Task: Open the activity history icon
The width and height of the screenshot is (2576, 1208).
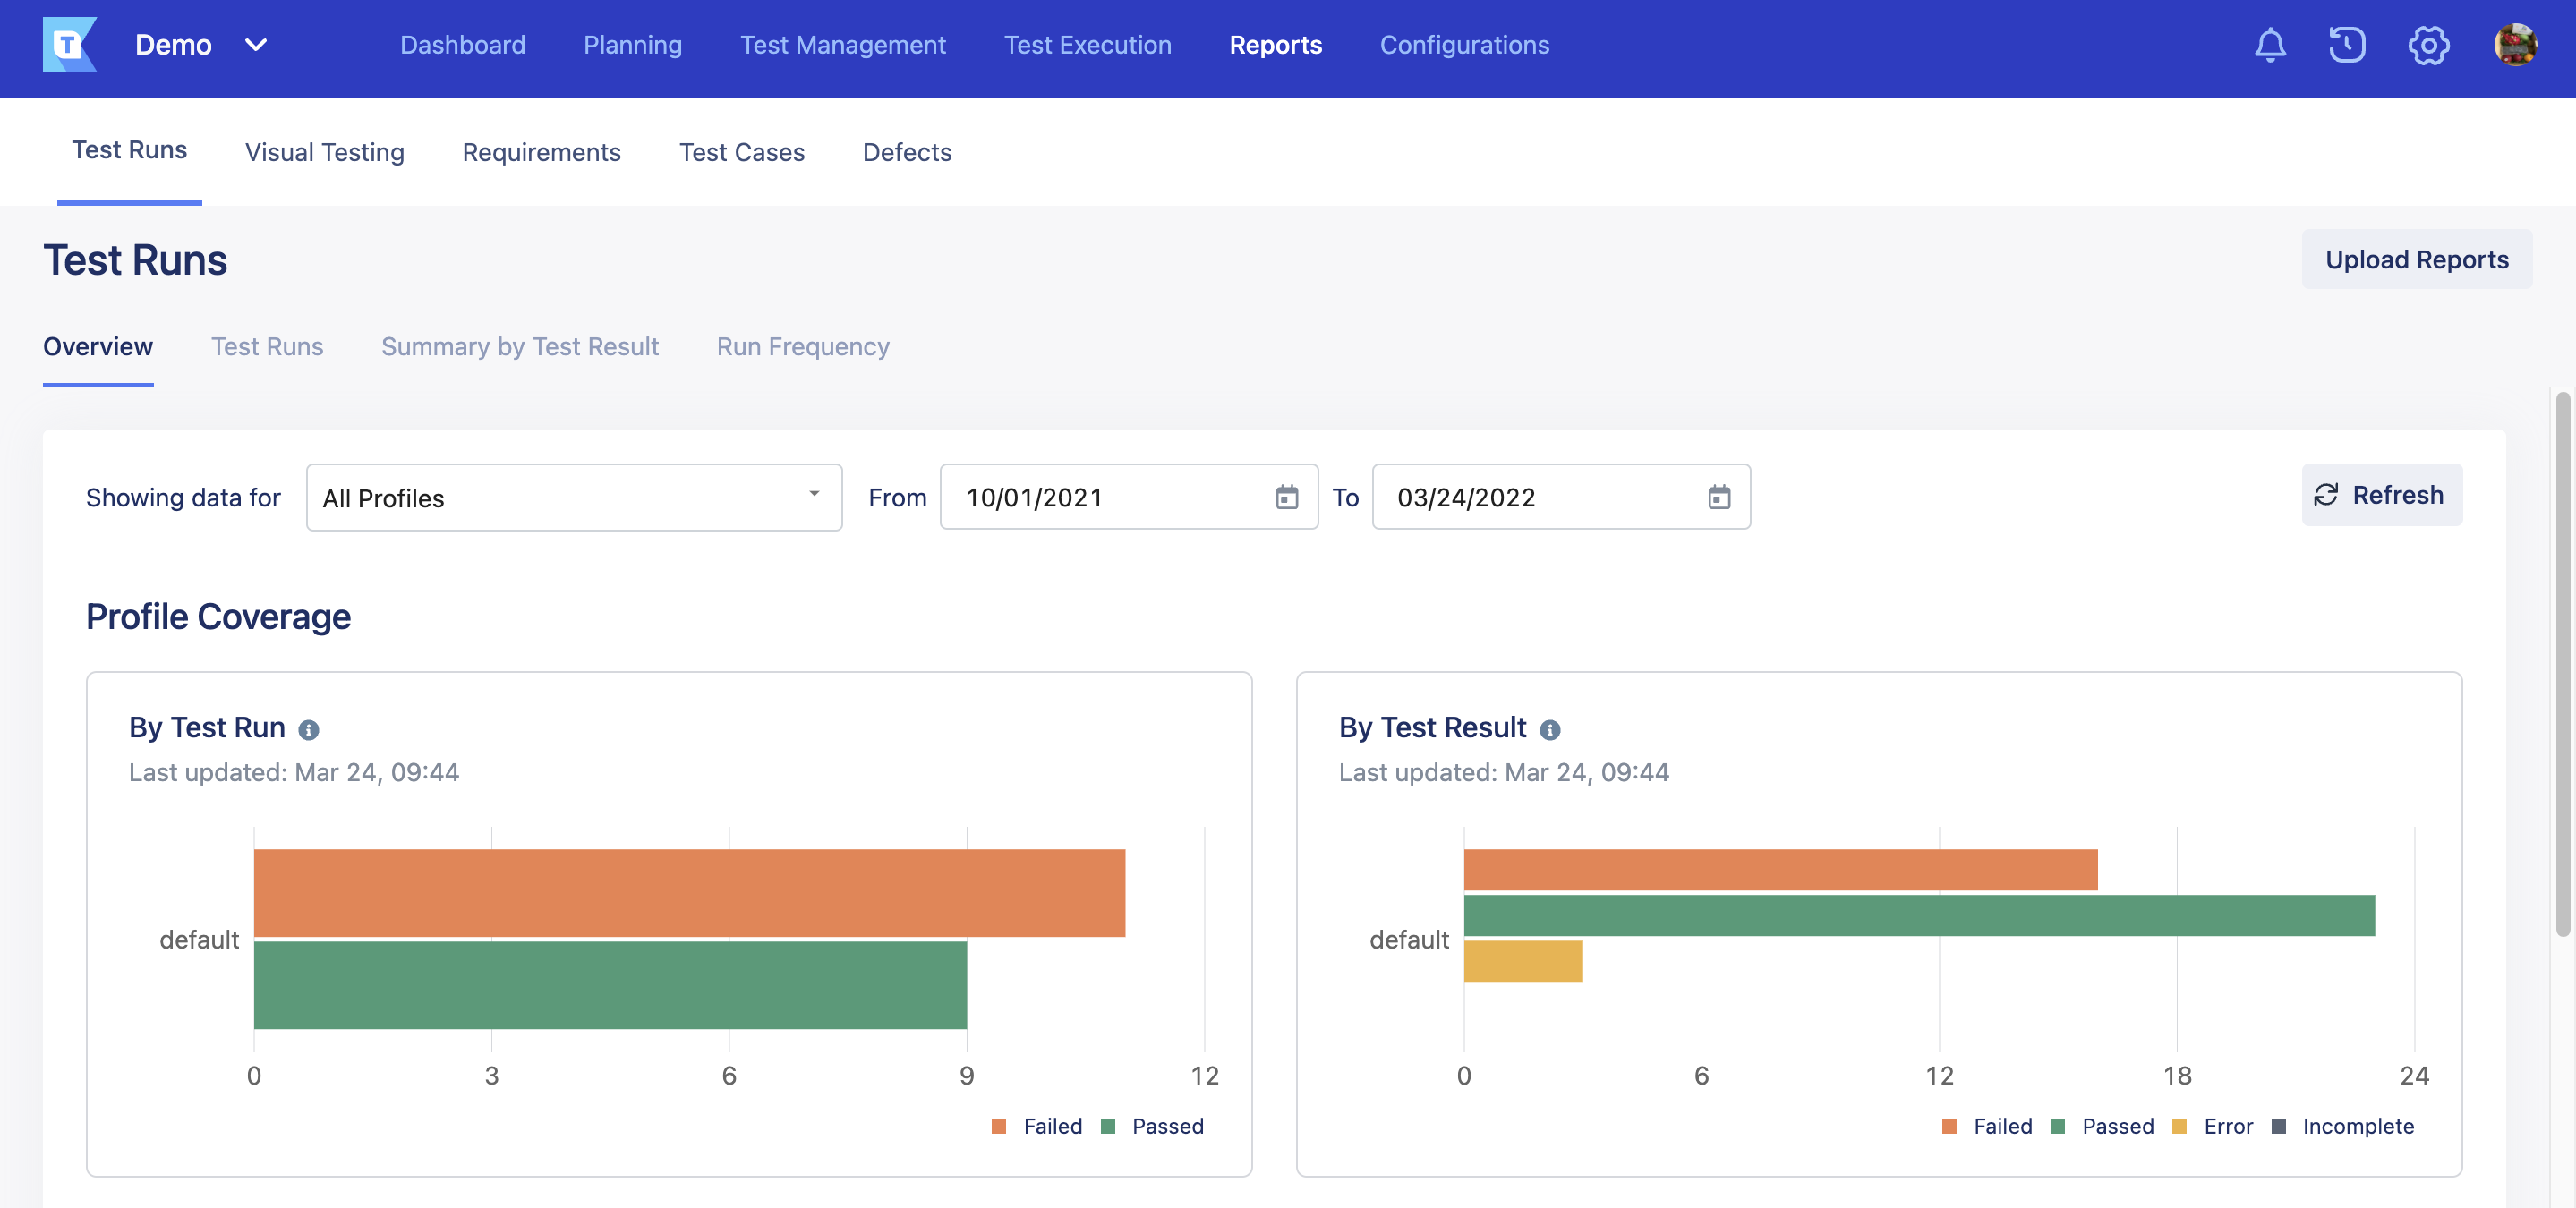Action: coord(2348,45)
